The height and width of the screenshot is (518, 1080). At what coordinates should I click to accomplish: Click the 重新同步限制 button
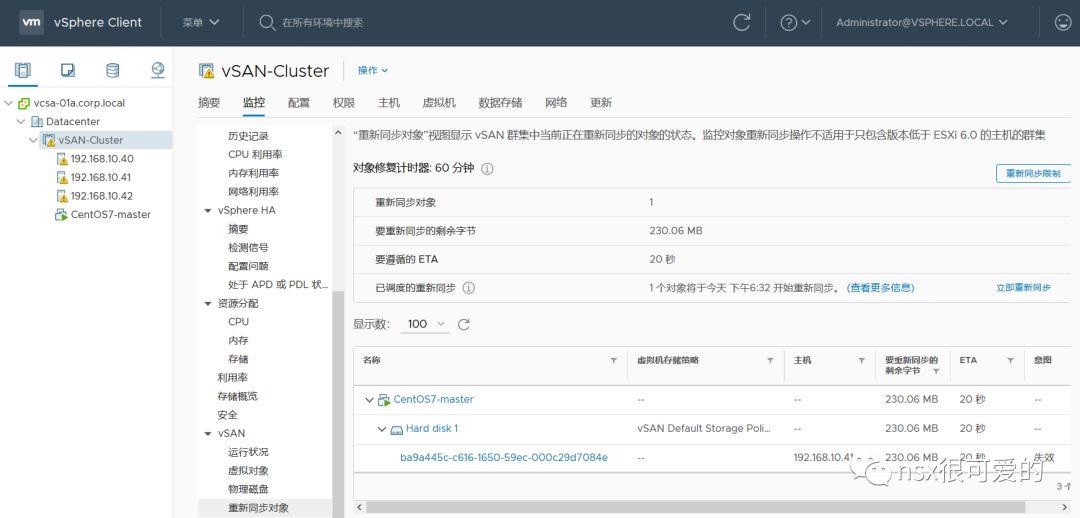tap(1033, 174)
